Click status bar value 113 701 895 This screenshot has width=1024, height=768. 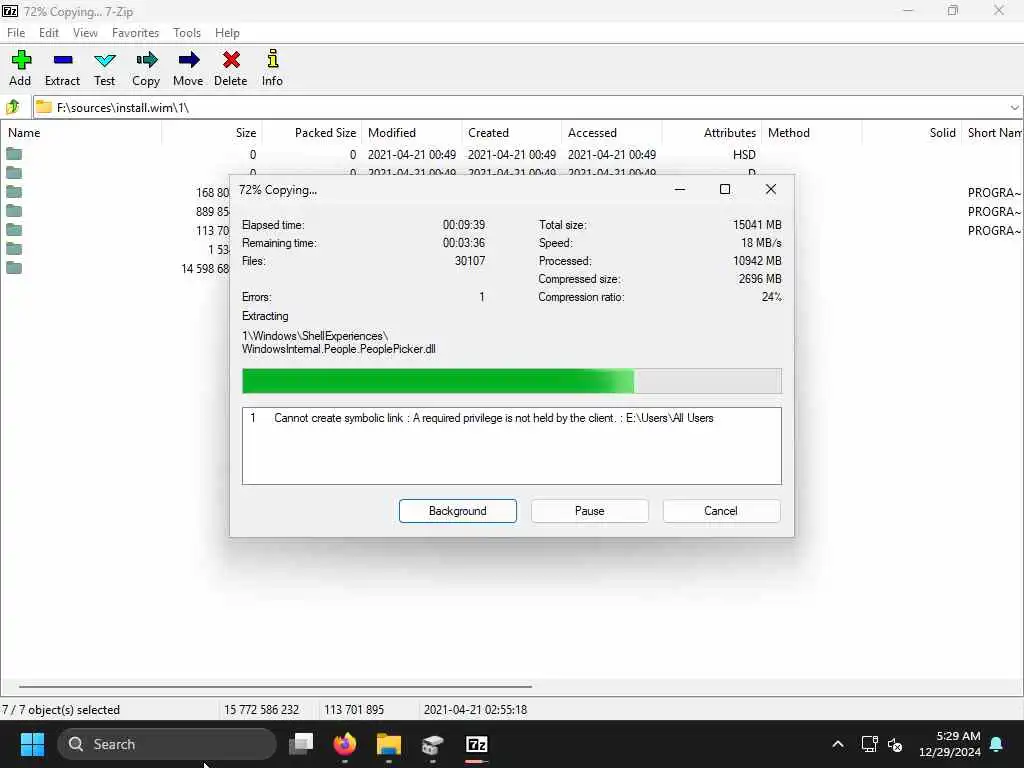click(x=354, y=709)
